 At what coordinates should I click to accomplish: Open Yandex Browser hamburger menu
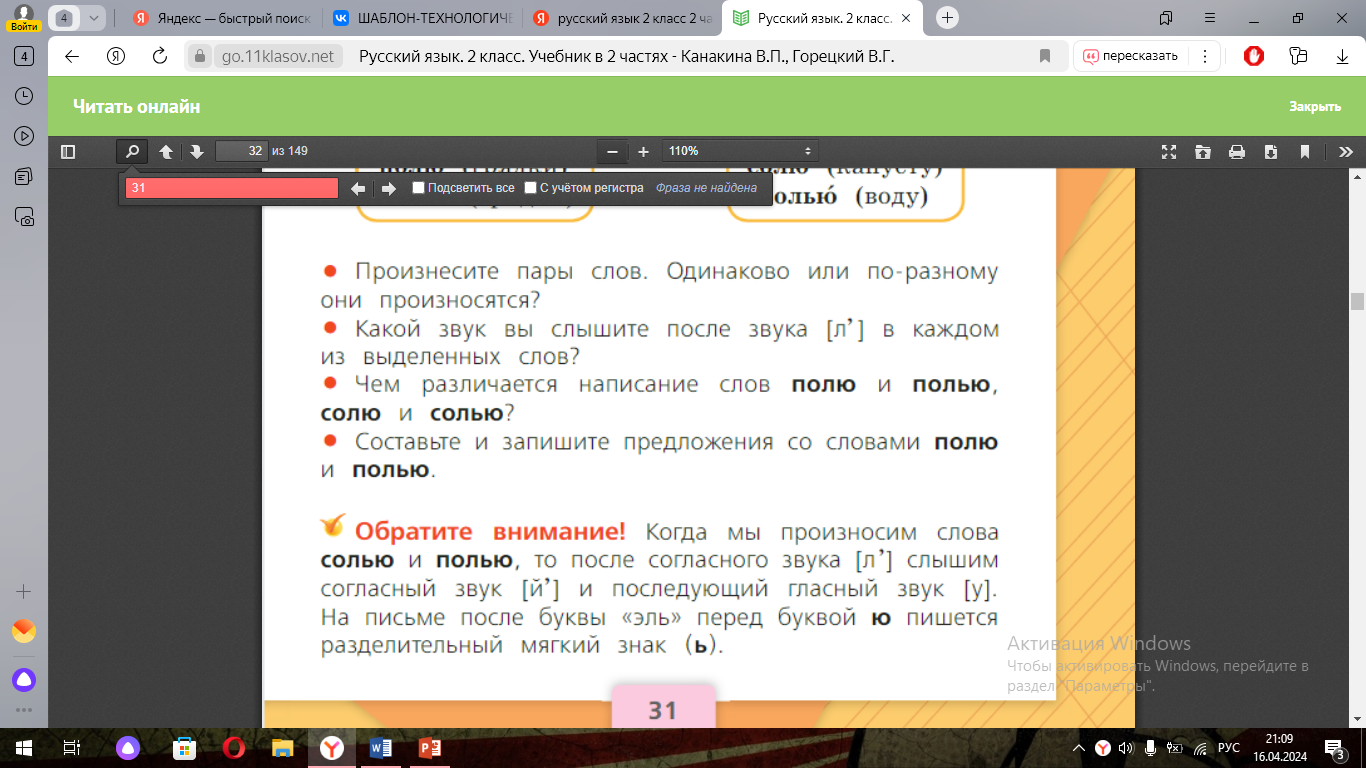(1210, 18)
